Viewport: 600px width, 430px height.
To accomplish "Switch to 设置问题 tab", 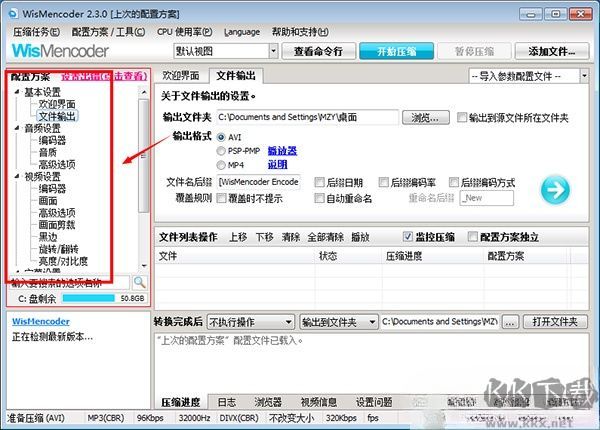I will (x=374, y=402).
